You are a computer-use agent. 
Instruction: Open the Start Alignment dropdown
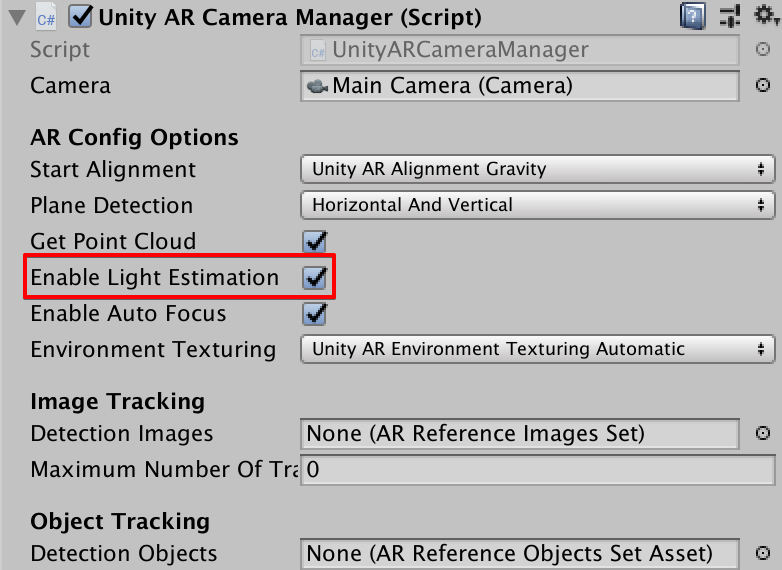538,169
